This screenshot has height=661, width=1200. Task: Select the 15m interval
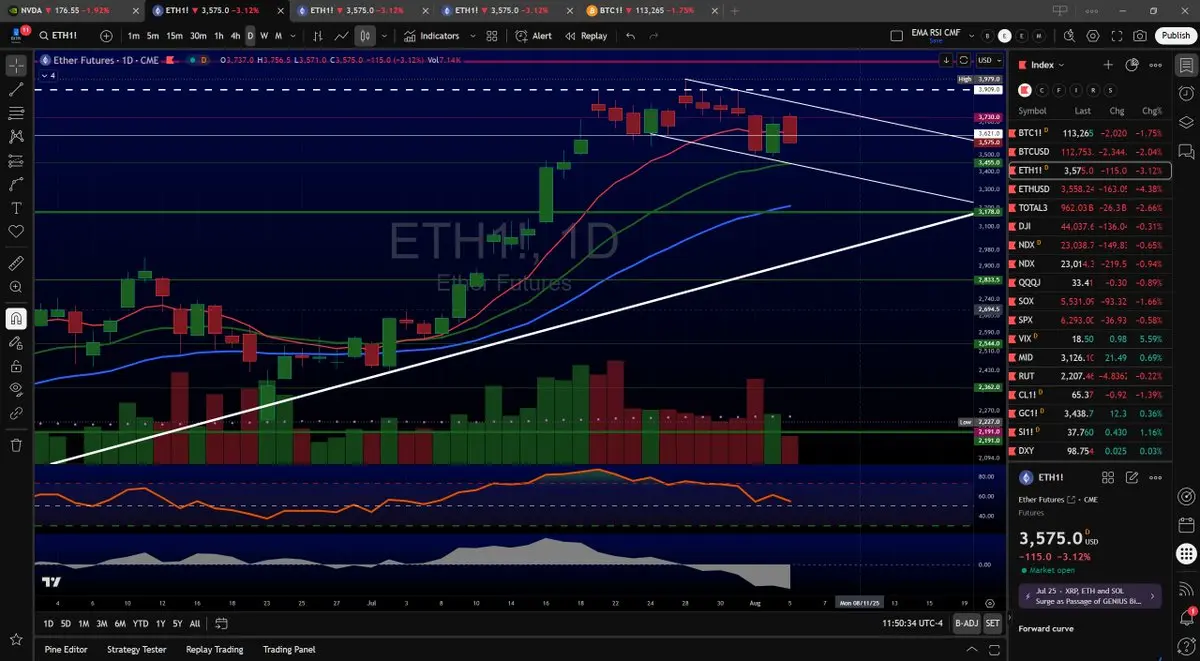[x=174, y=36]
